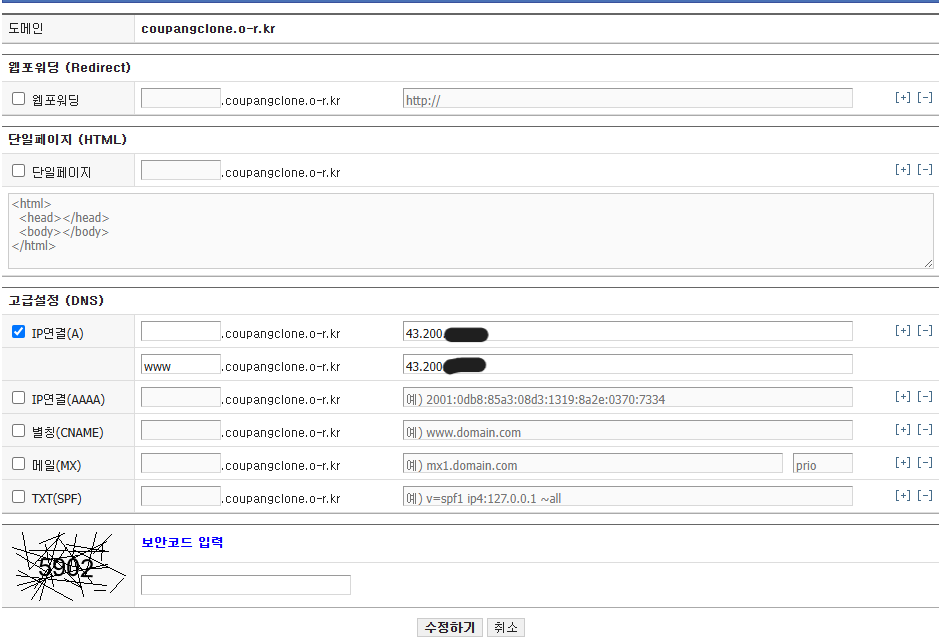
Task: Add a row with [+] in 웹포워딩
Action: pyautogui.click(x=902, y=97)
